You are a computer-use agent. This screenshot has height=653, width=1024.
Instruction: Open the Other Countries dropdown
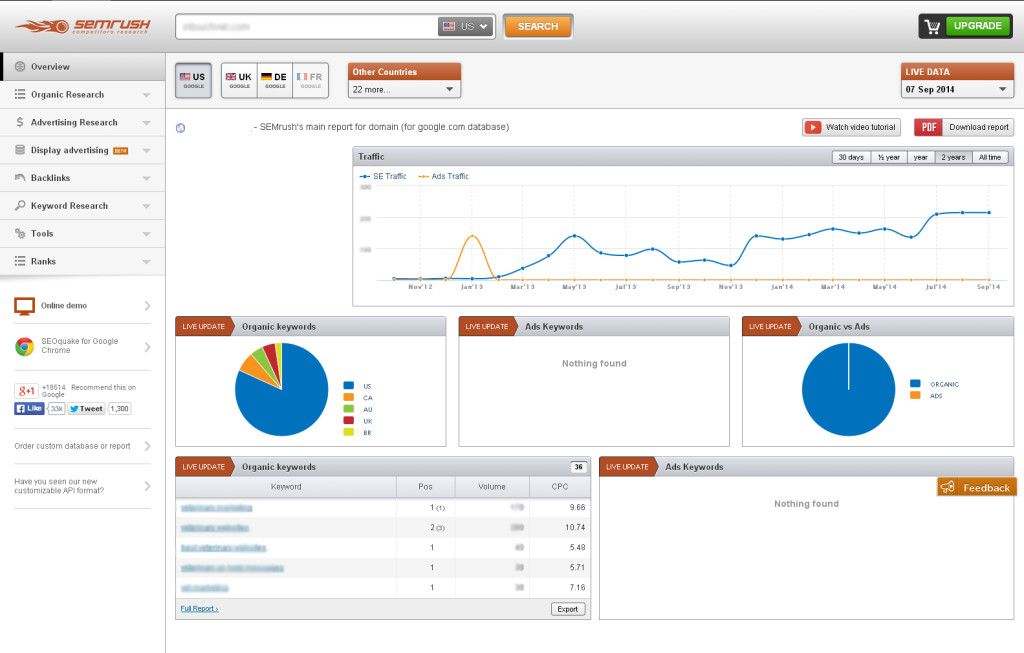[x=404, y=89]
